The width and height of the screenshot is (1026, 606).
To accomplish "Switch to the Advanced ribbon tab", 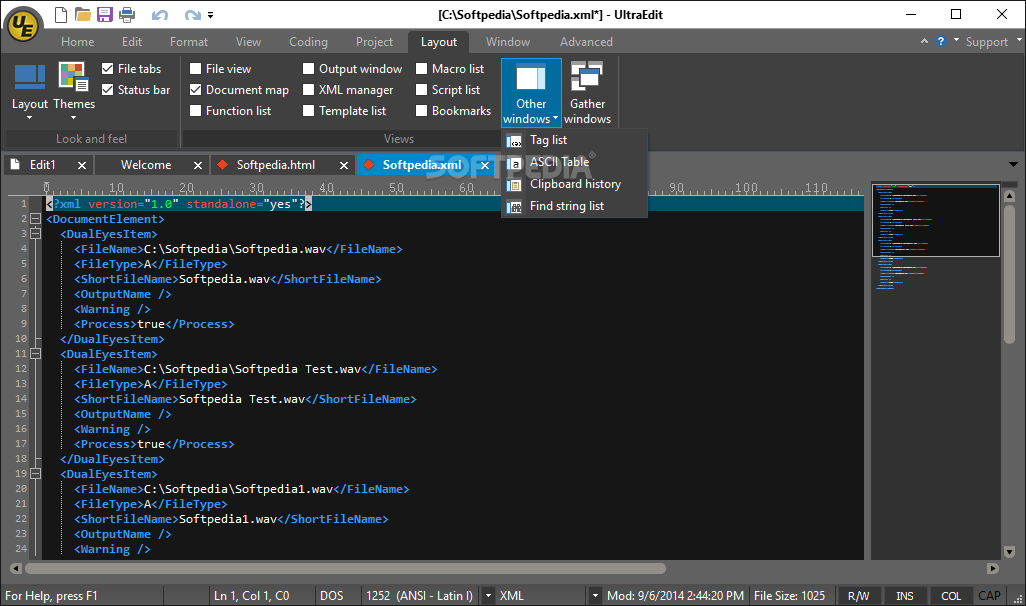I will [586, 42].
